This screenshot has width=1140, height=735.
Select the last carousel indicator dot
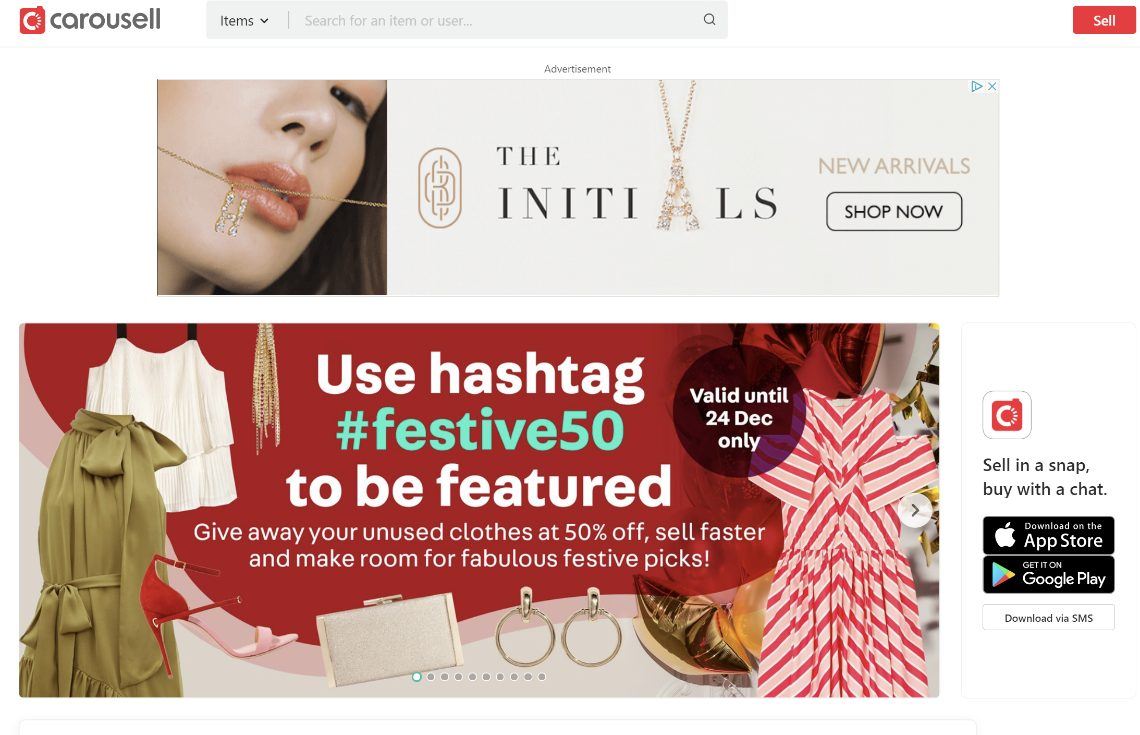point(542,677)
